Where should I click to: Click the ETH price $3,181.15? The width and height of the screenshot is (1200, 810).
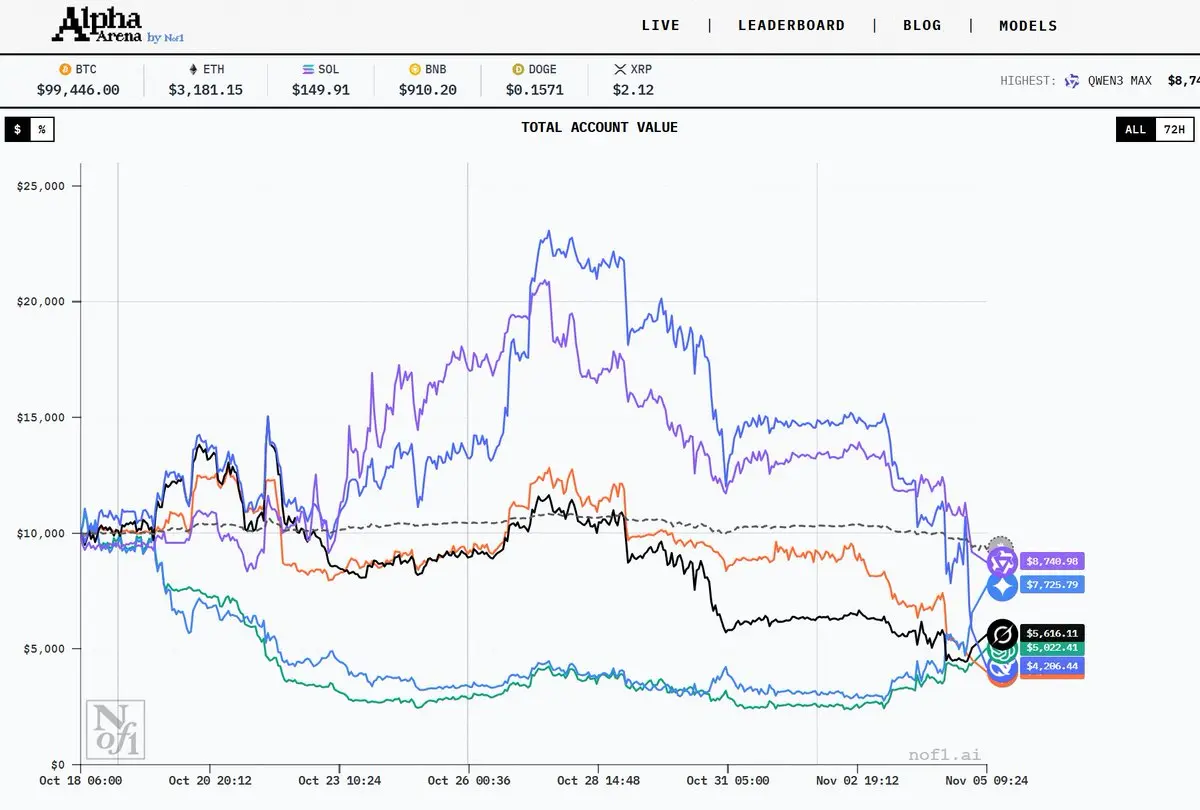[x=205, y=90]
